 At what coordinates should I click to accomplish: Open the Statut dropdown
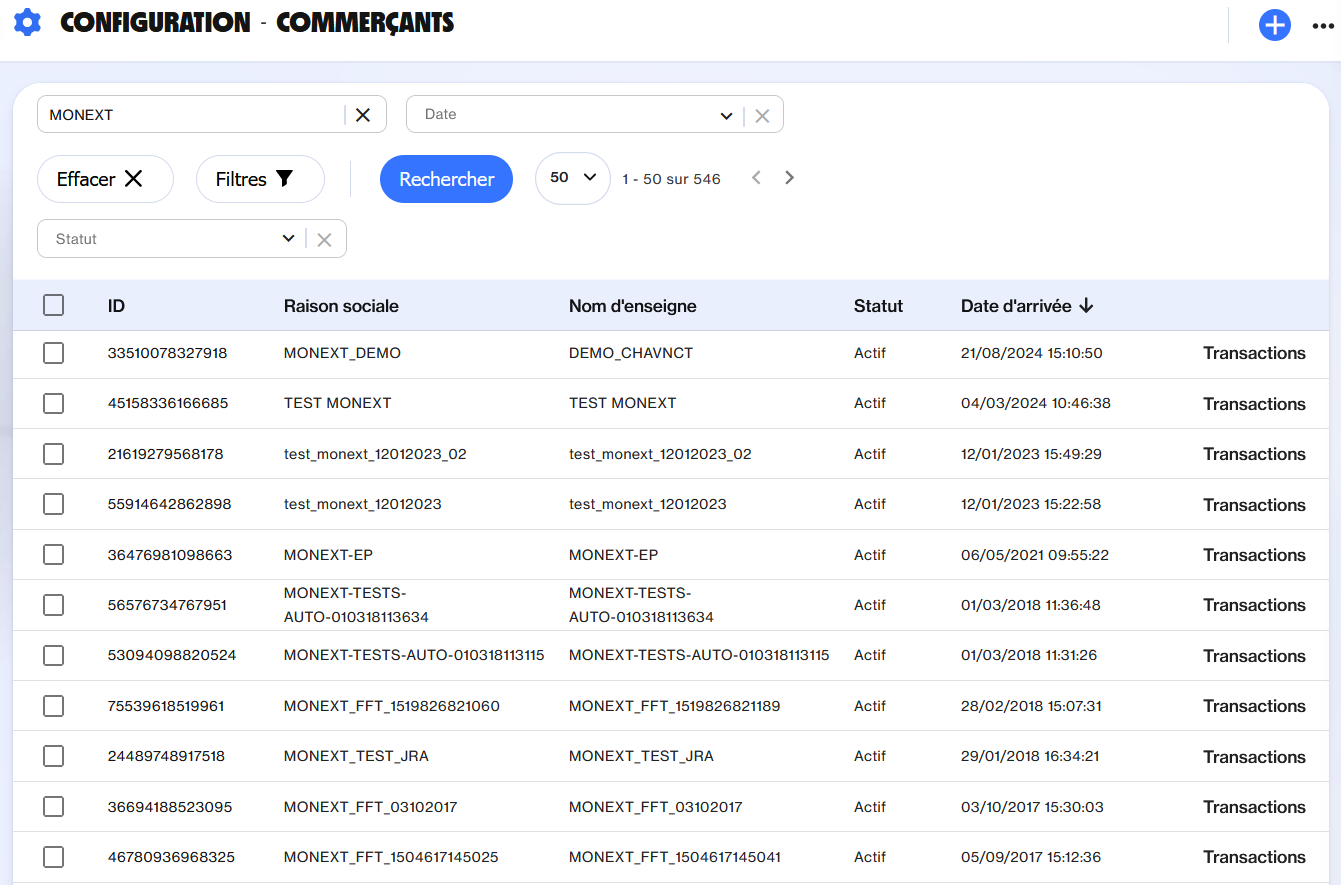[x=288, y=239]
